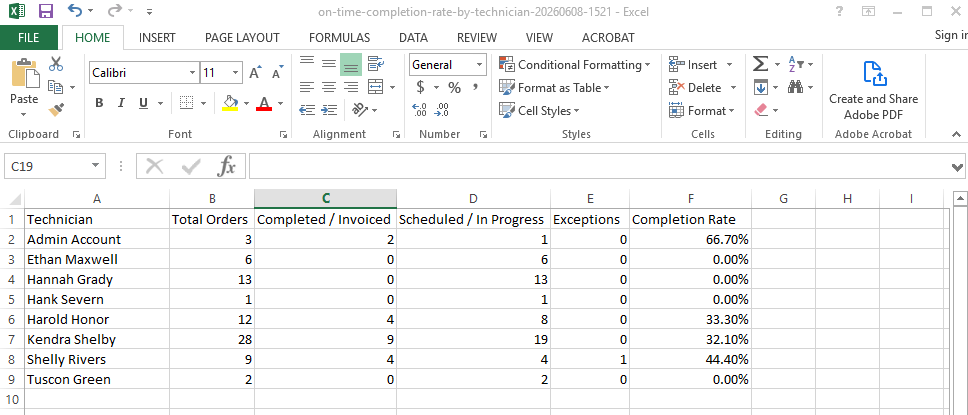This screenshot has width=968, height=415.
Task: Align text right
Action: [351, 87]
